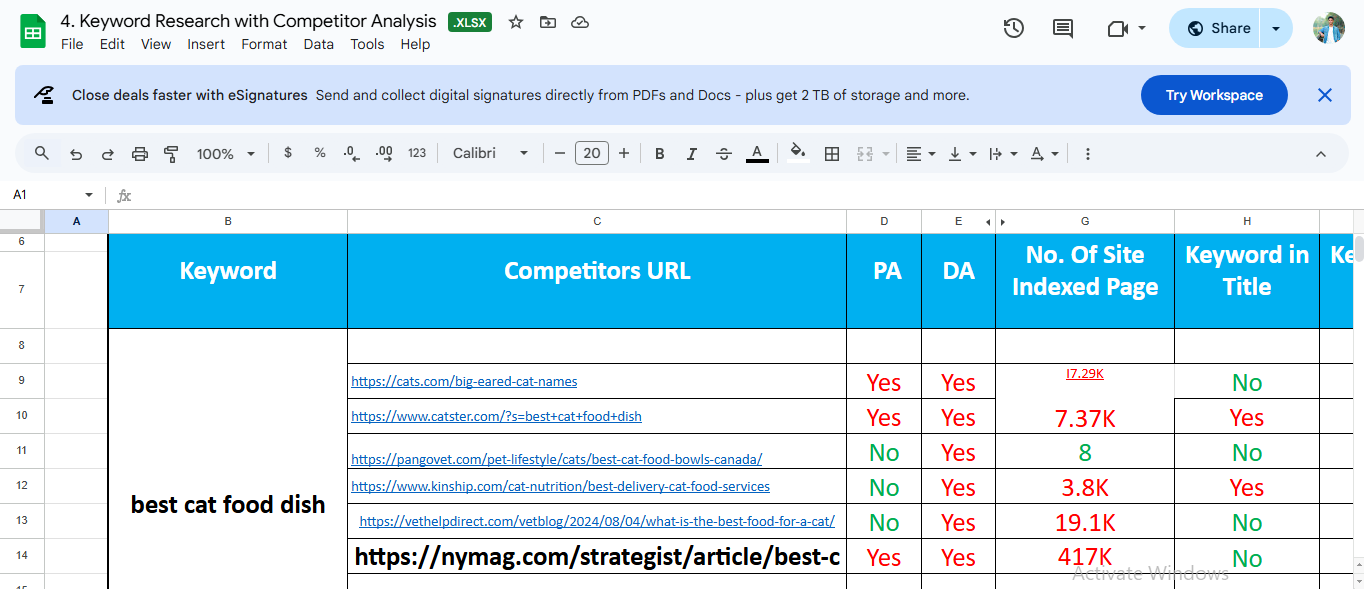This screenshot has width=1364, height=589.
Task: Open the View menu
Action: tap(156, 44)
